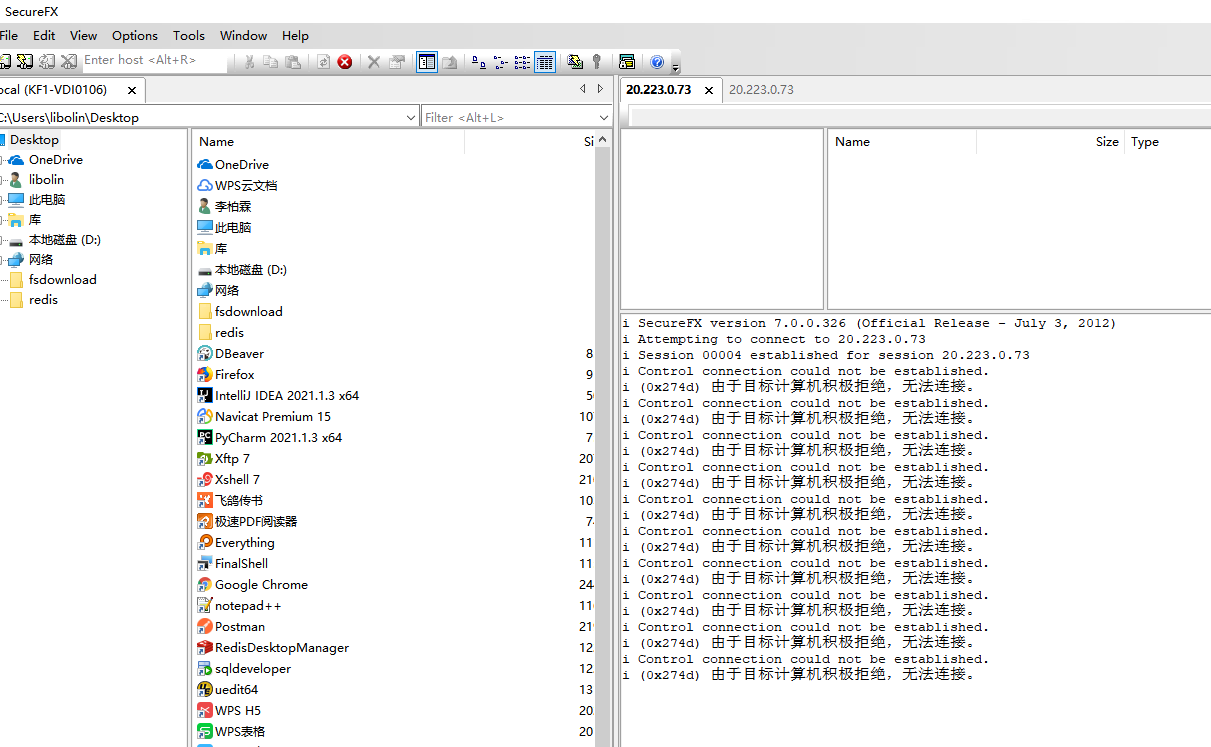Click the Copy toolbar icon
Image resolution: width=1211 pixels, height=747 pixels.
tap(270, 61)
